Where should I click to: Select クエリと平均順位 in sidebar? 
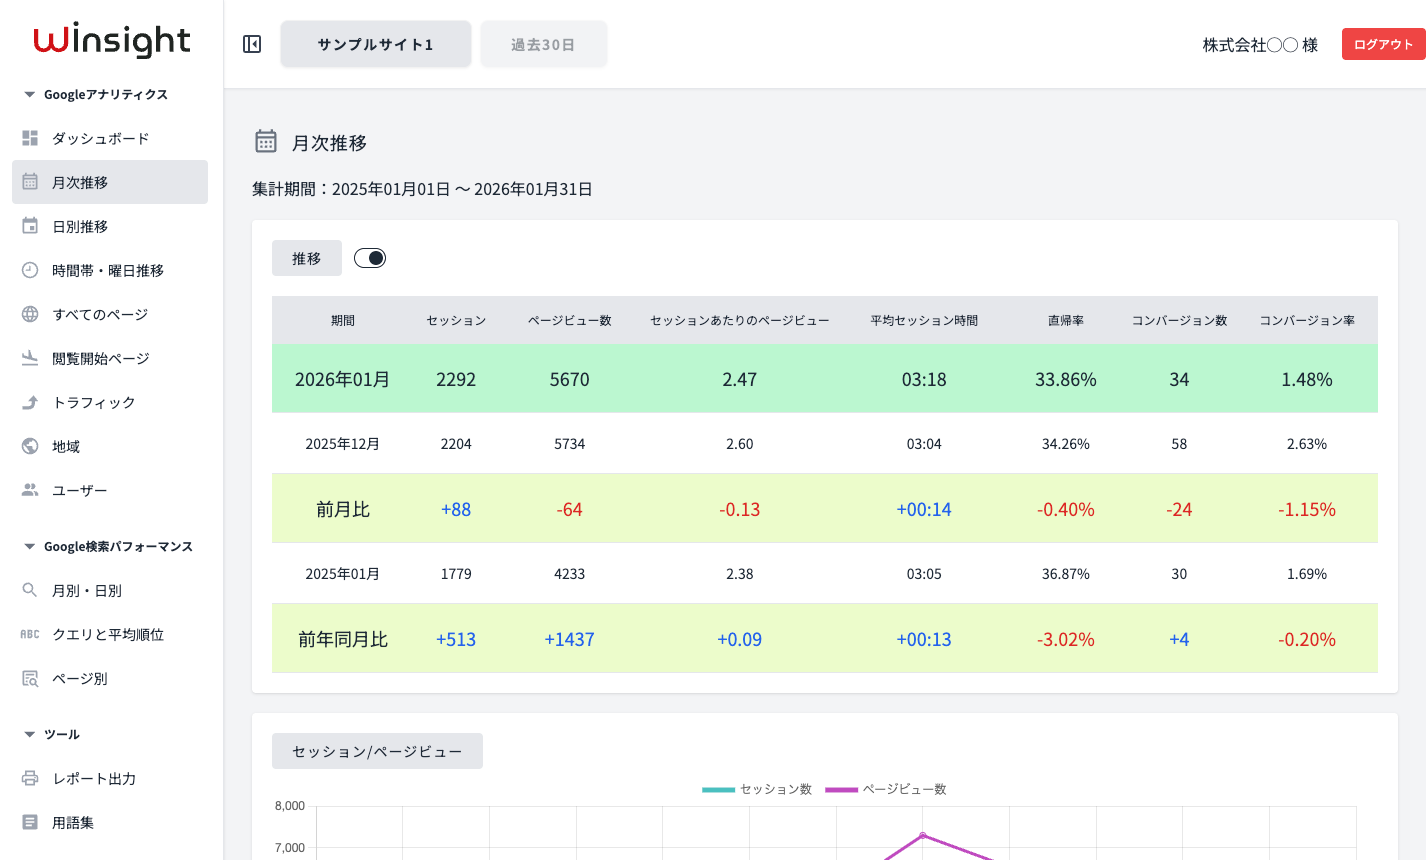coord(110,634)
